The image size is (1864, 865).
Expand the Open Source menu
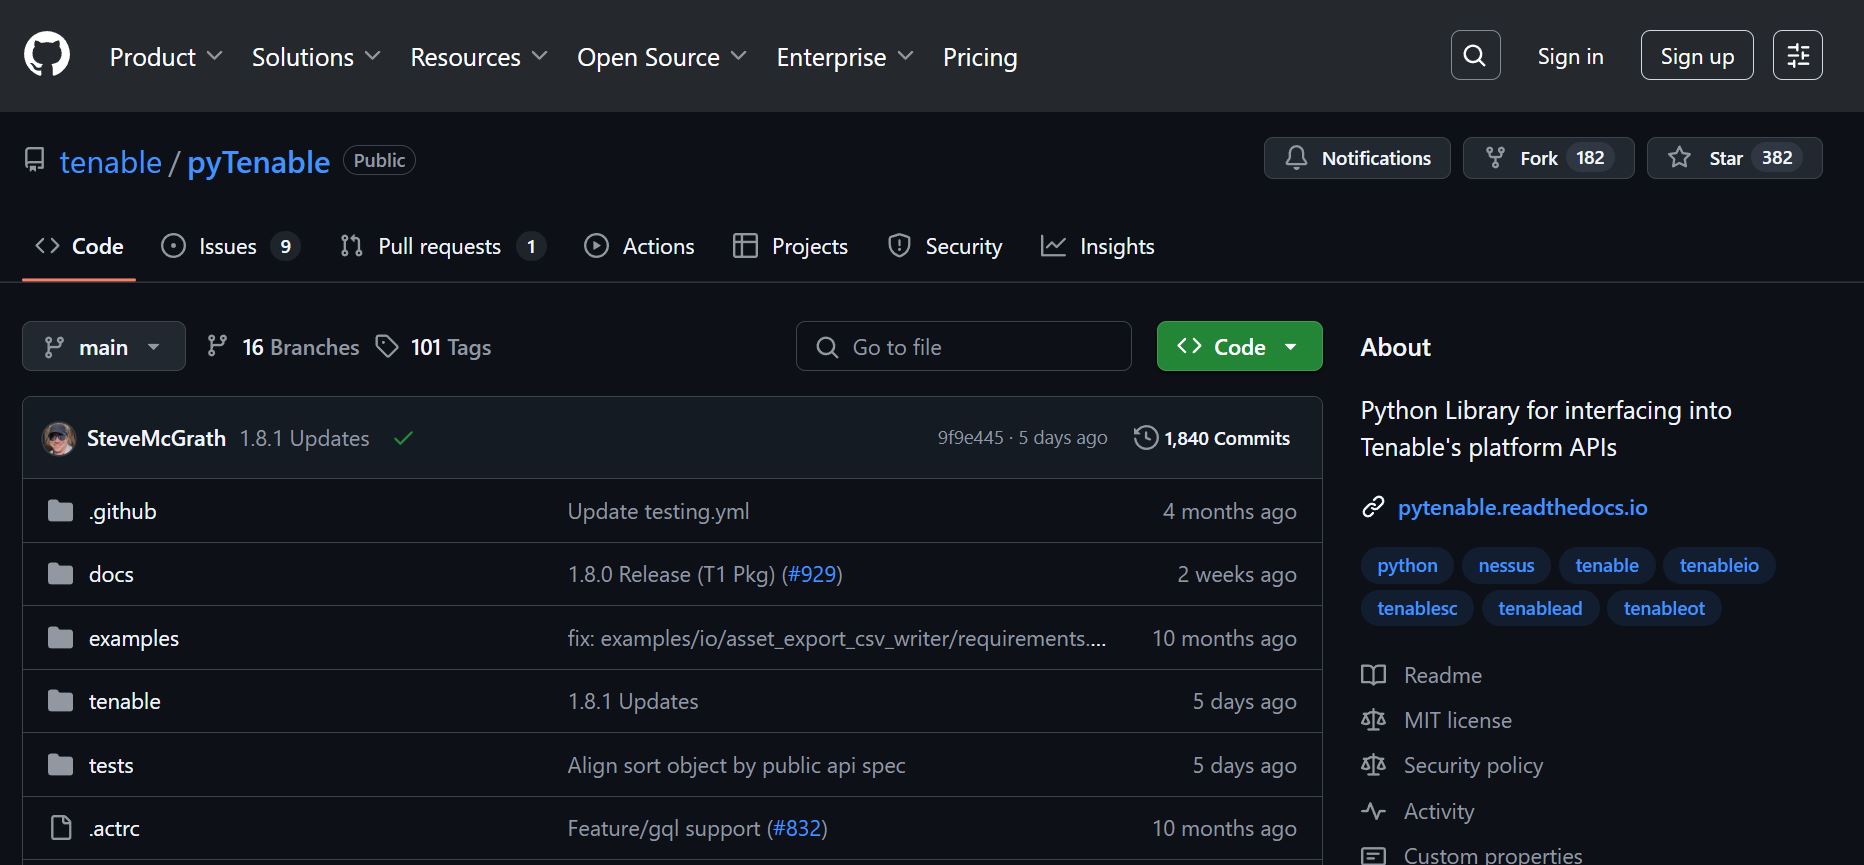click(662, 57)
